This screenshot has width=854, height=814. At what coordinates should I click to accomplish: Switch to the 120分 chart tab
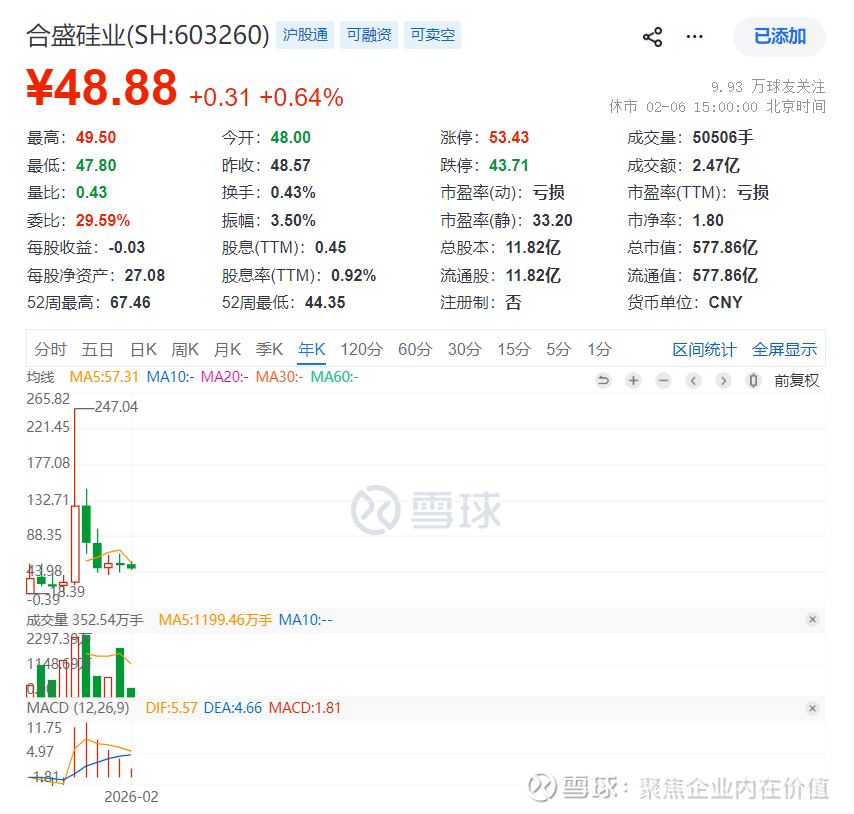point(362,349)
